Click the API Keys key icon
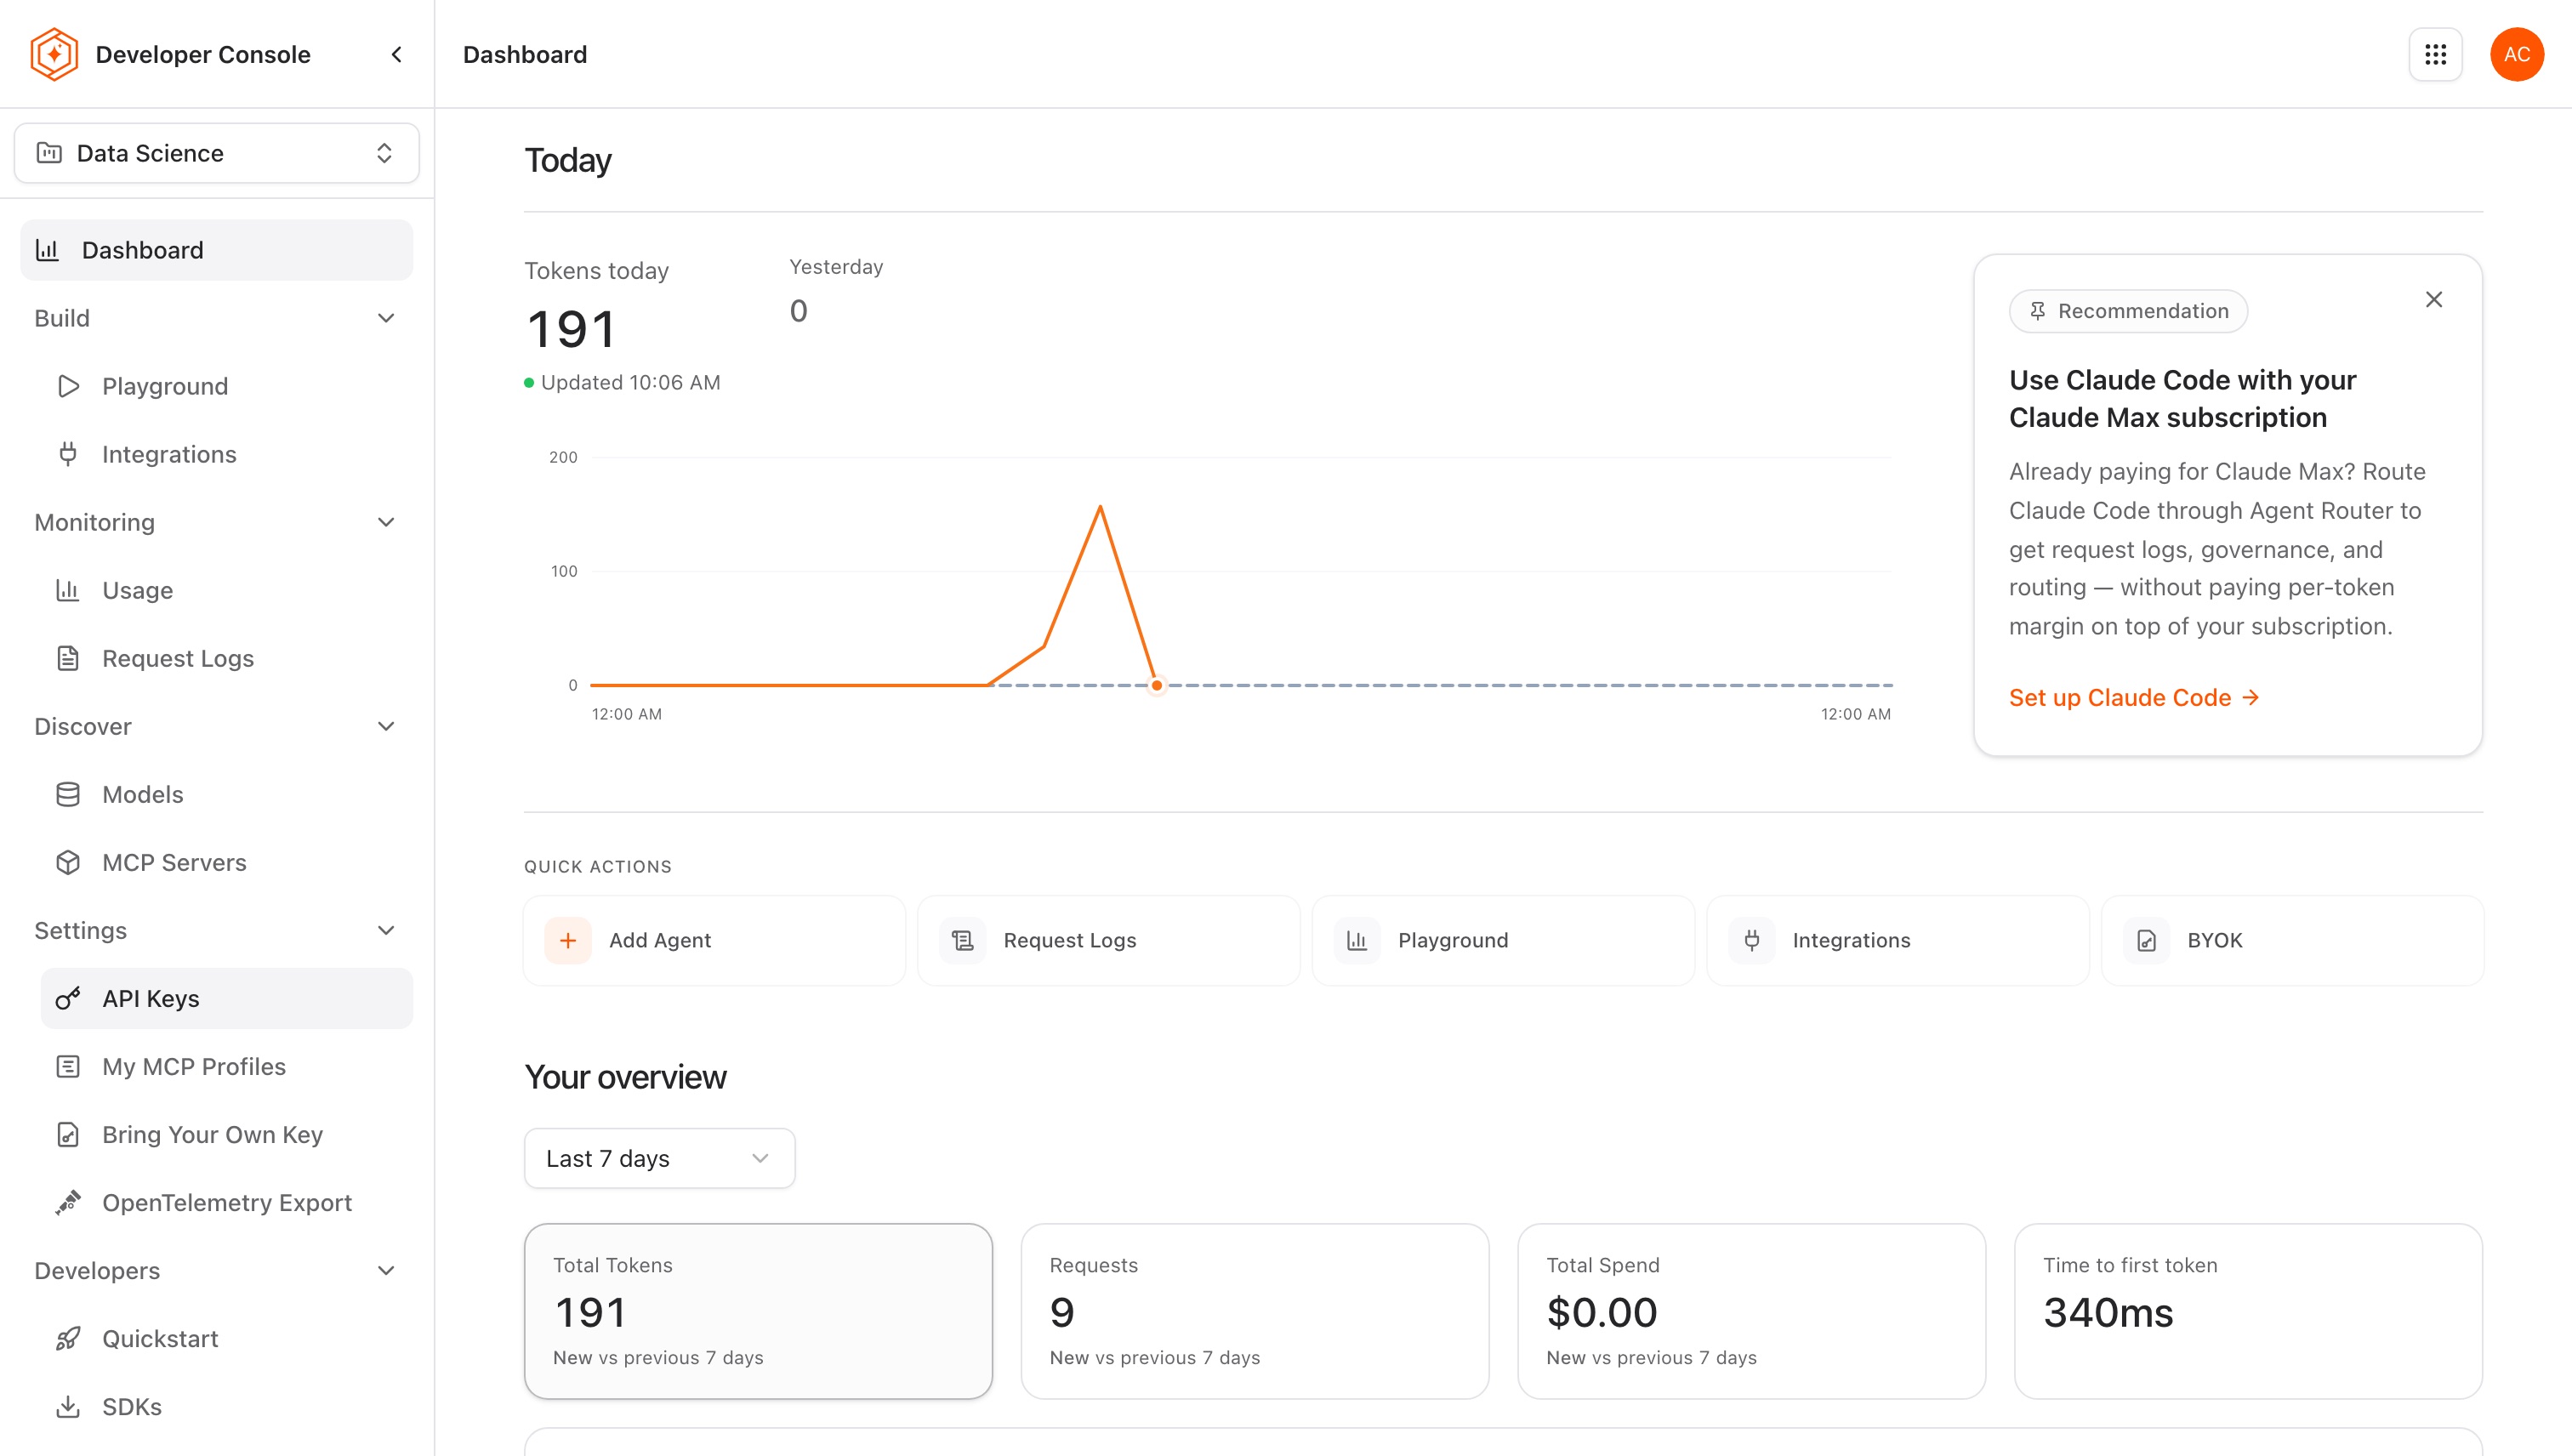The image size is (2572, 1456). [x=68, y=998]
